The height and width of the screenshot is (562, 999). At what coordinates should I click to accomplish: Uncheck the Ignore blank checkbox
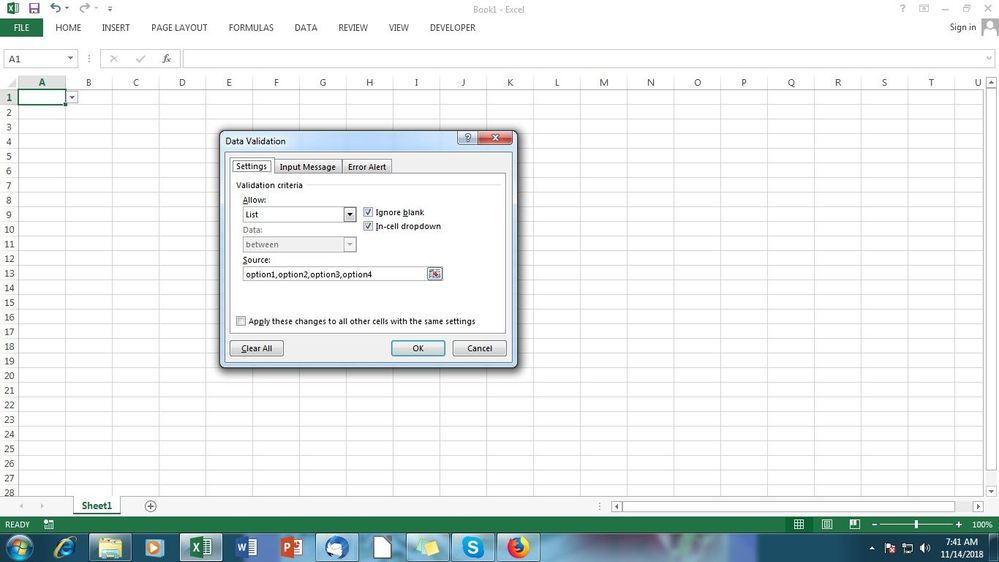(x=368, y=212)
